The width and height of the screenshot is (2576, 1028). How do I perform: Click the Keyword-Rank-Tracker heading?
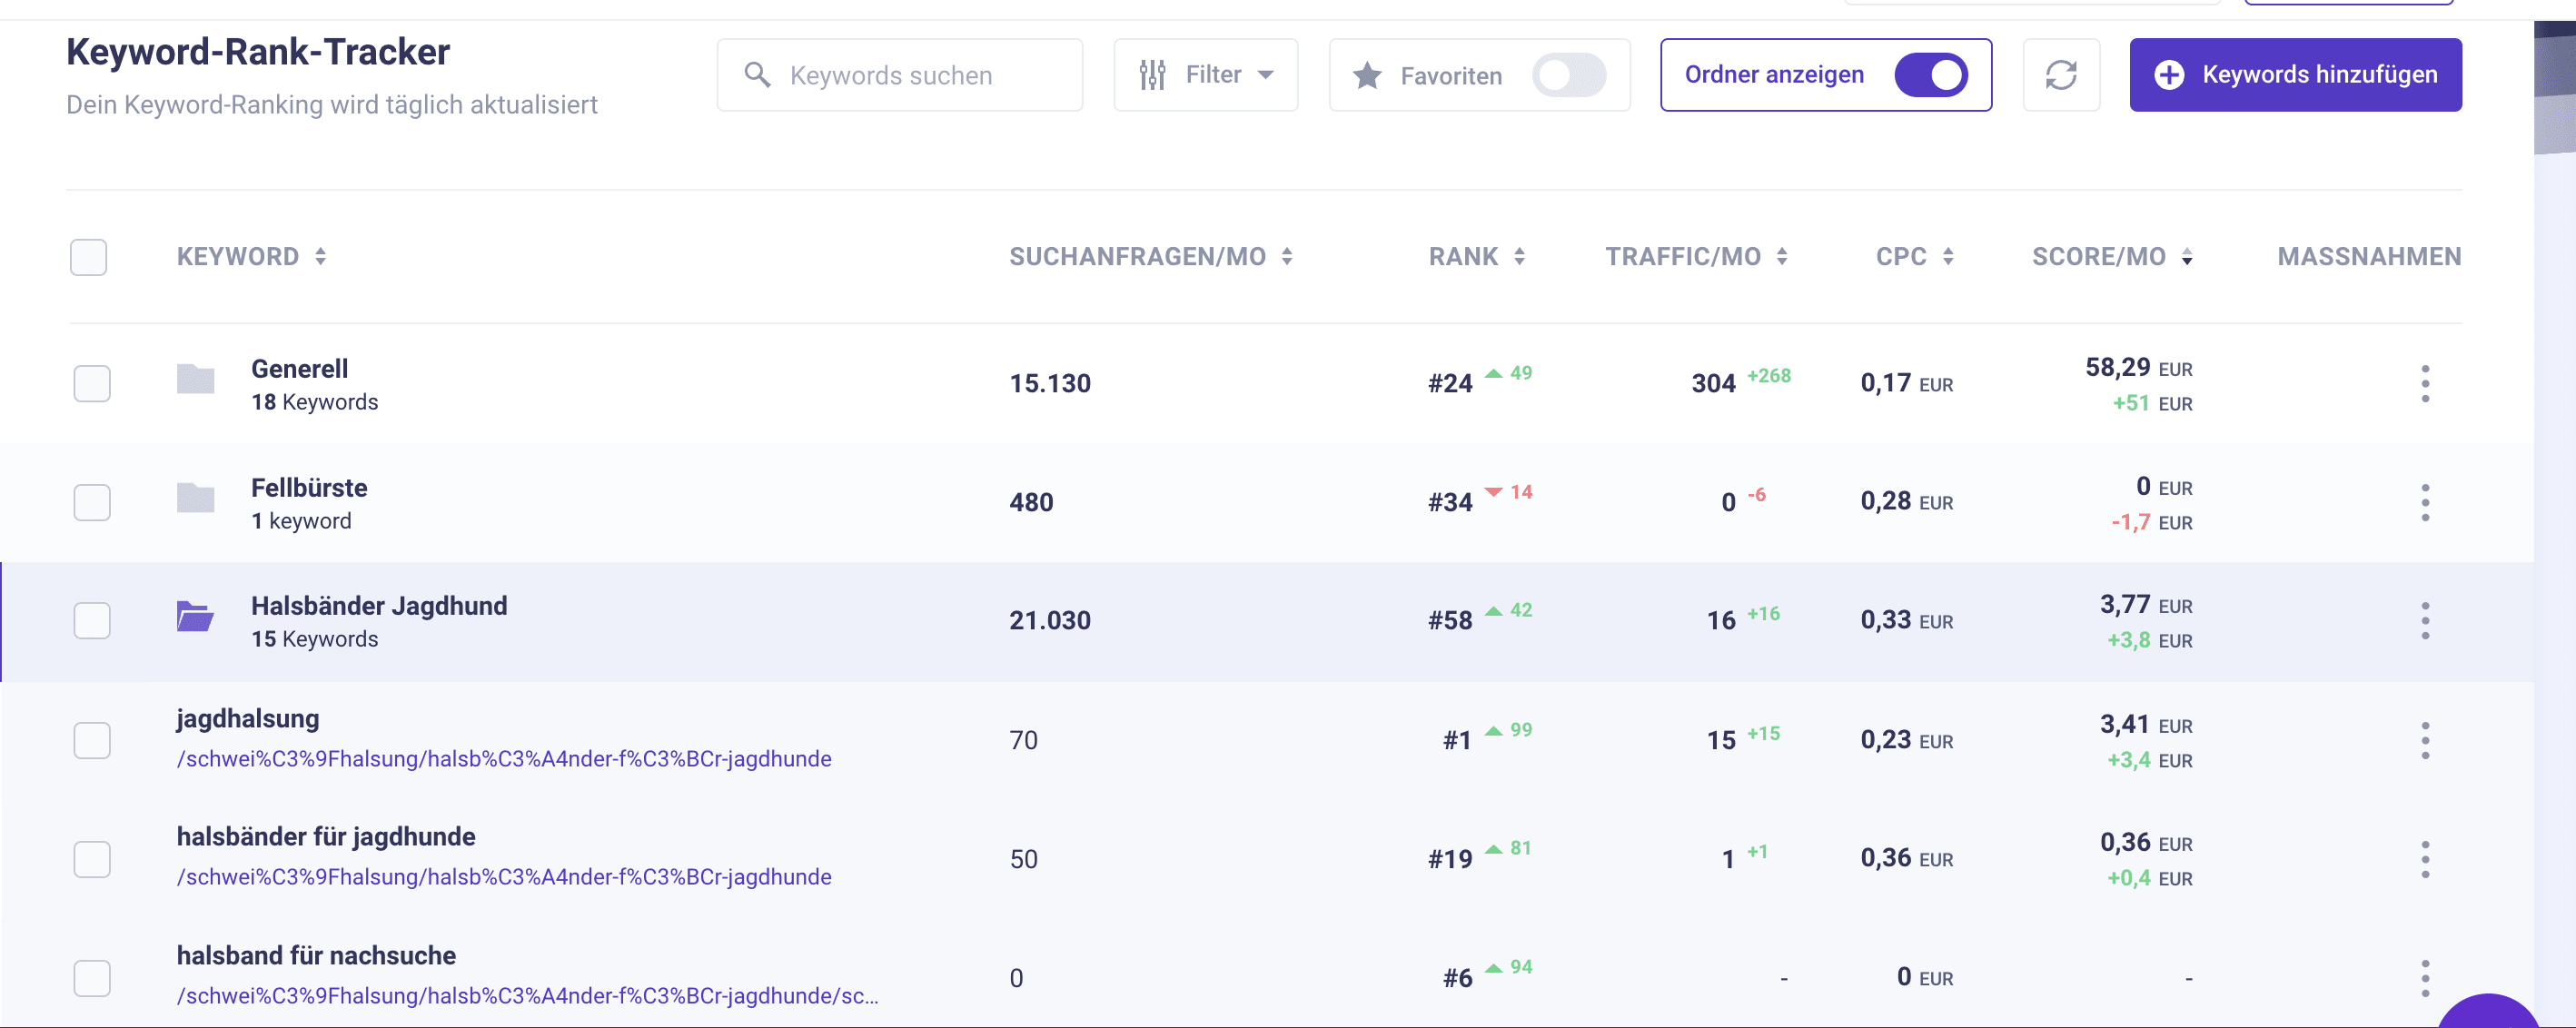(258, 52)
